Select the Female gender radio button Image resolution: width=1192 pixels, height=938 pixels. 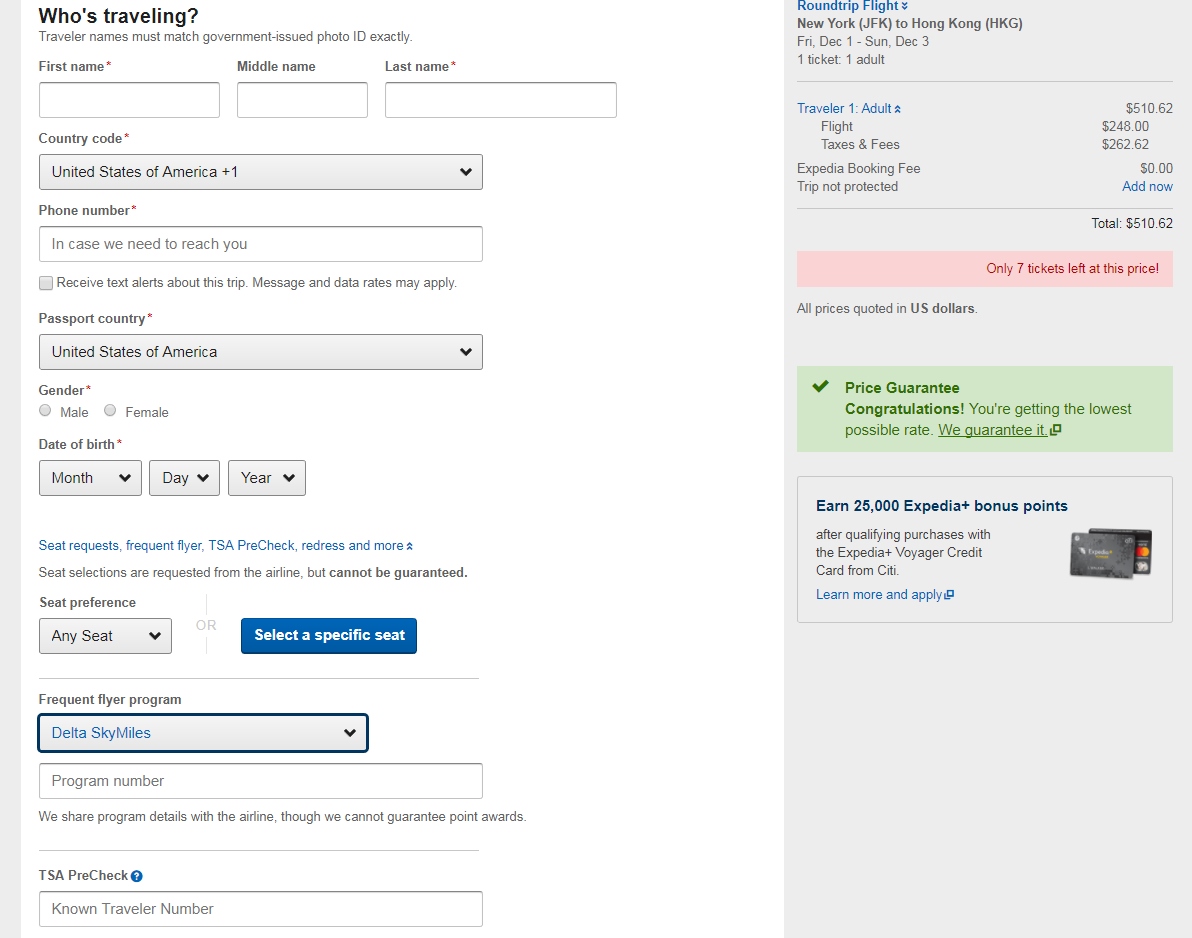110,411
